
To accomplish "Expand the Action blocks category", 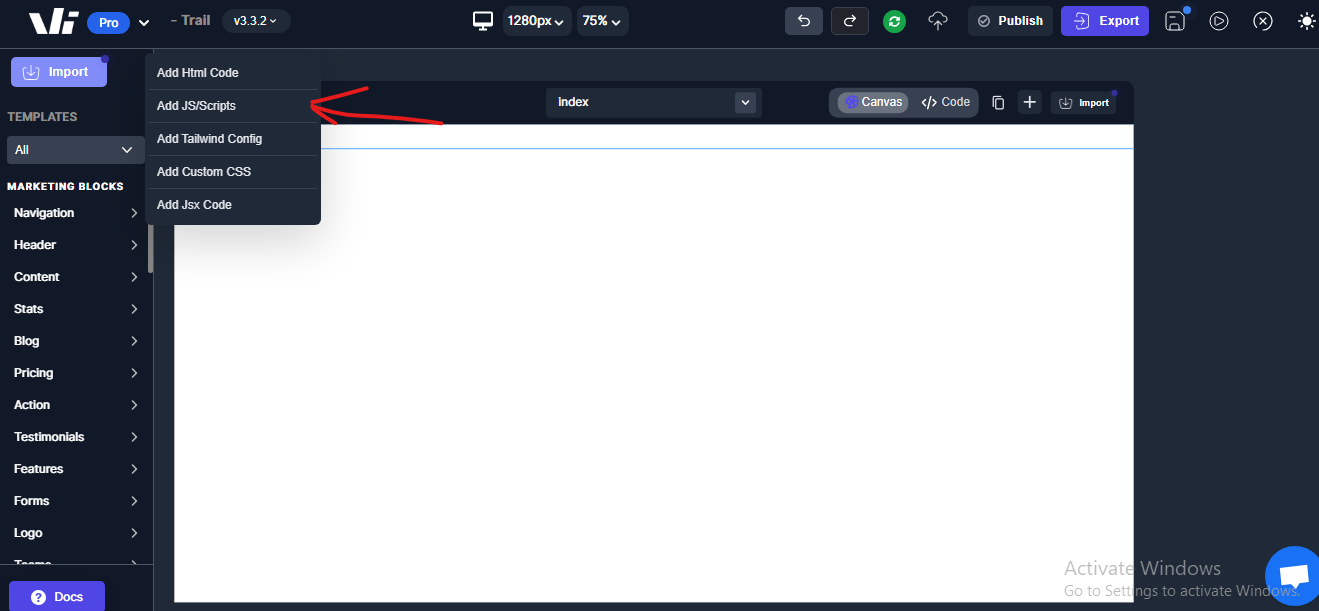I will pyautogui.click(x=76, y=405).
